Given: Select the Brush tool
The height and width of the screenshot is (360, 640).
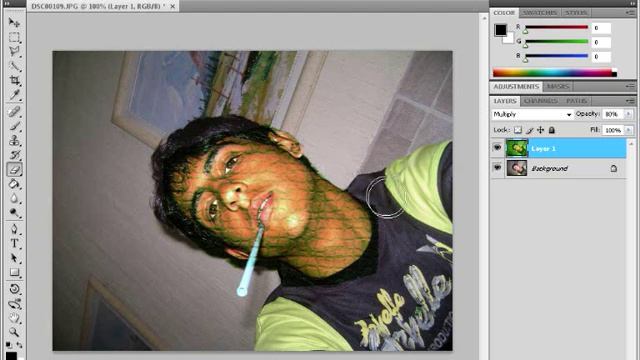Looking at the screenshot, I should 14,126.
